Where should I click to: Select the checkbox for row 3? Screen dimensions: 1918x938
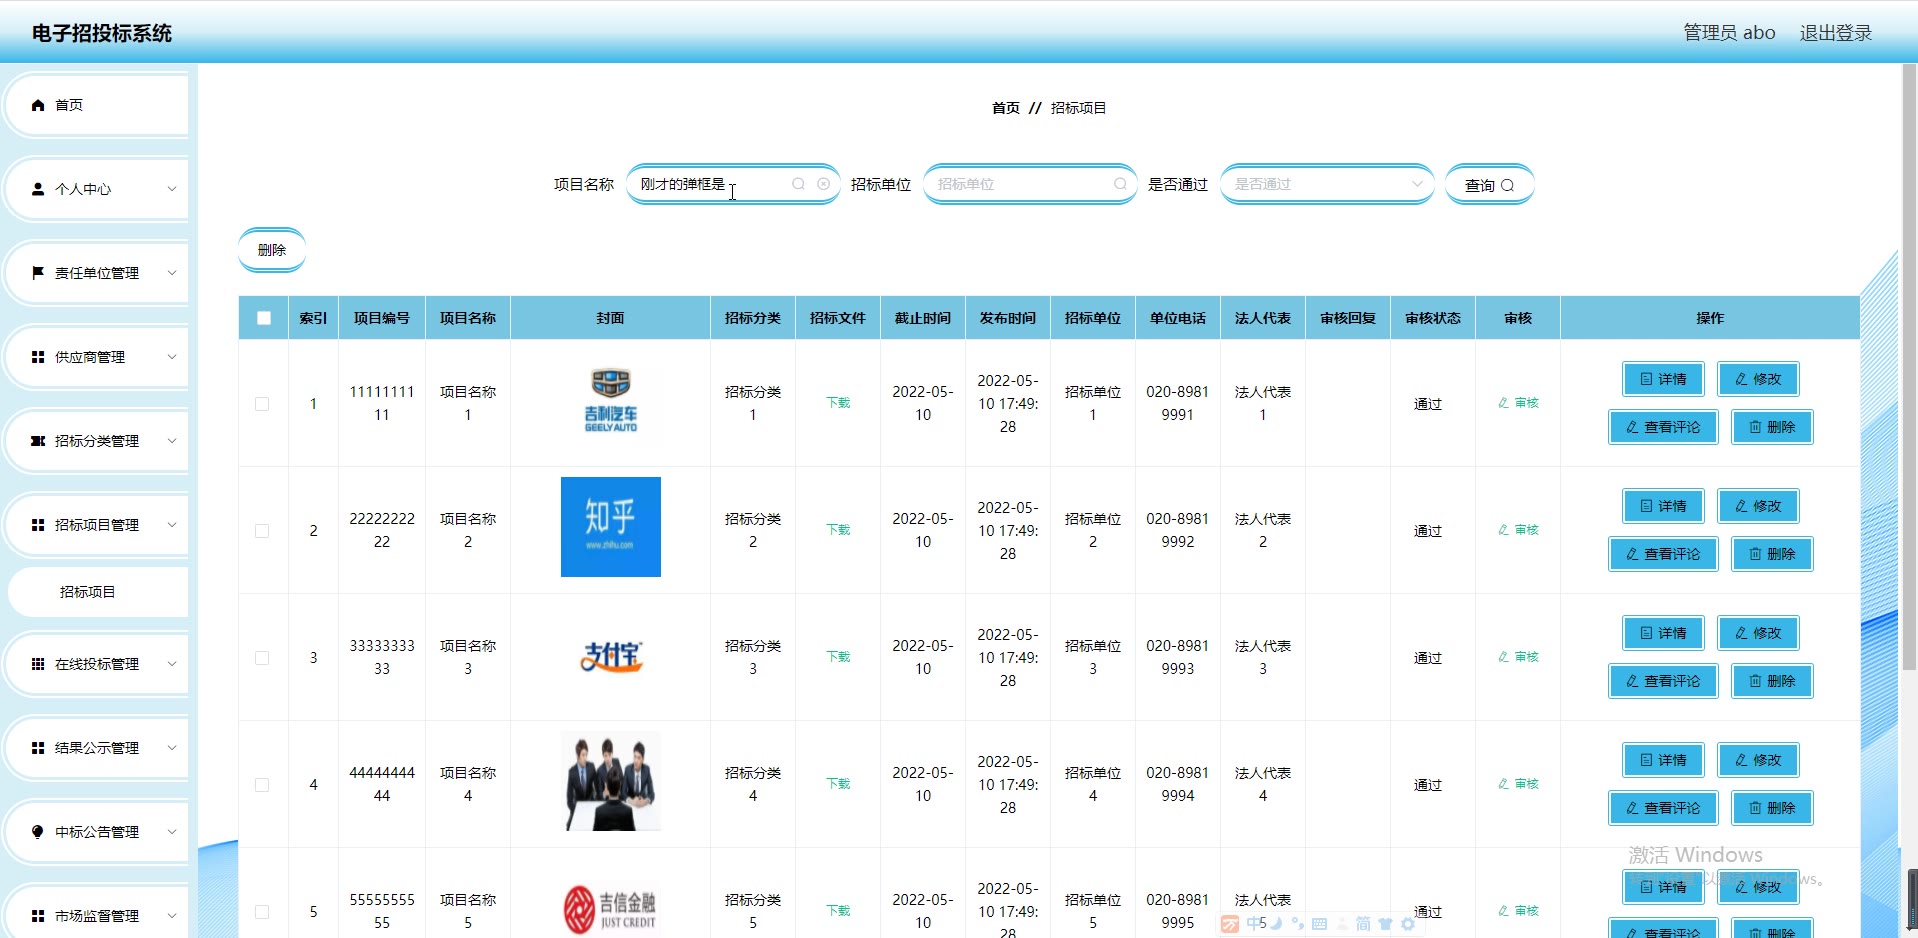[x=262, y=658]
